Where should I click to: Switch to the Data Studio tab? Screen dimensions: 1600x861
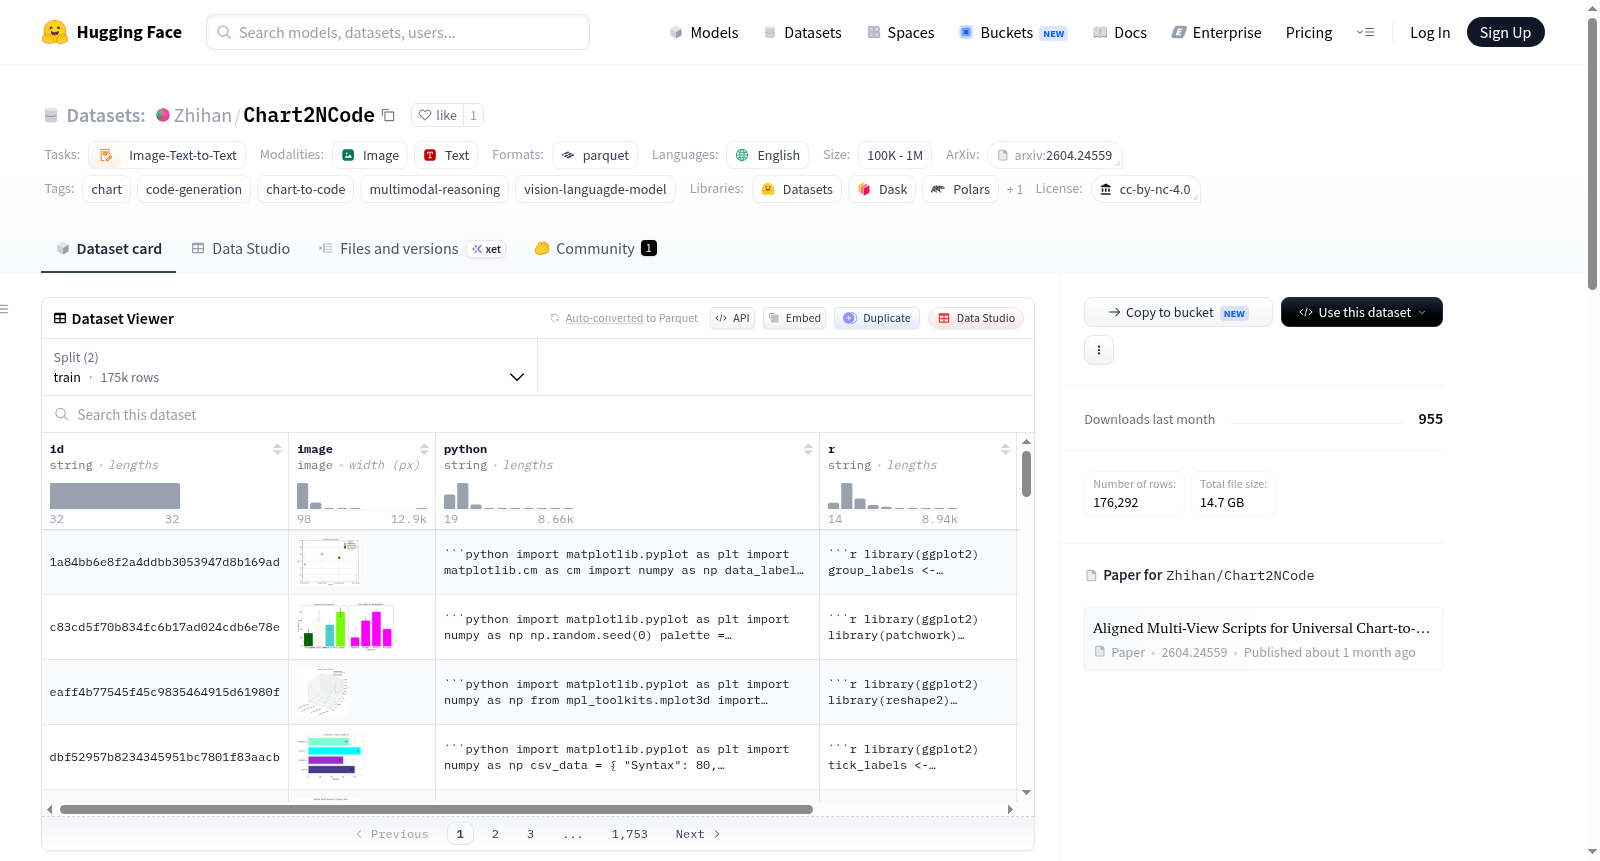240,249
